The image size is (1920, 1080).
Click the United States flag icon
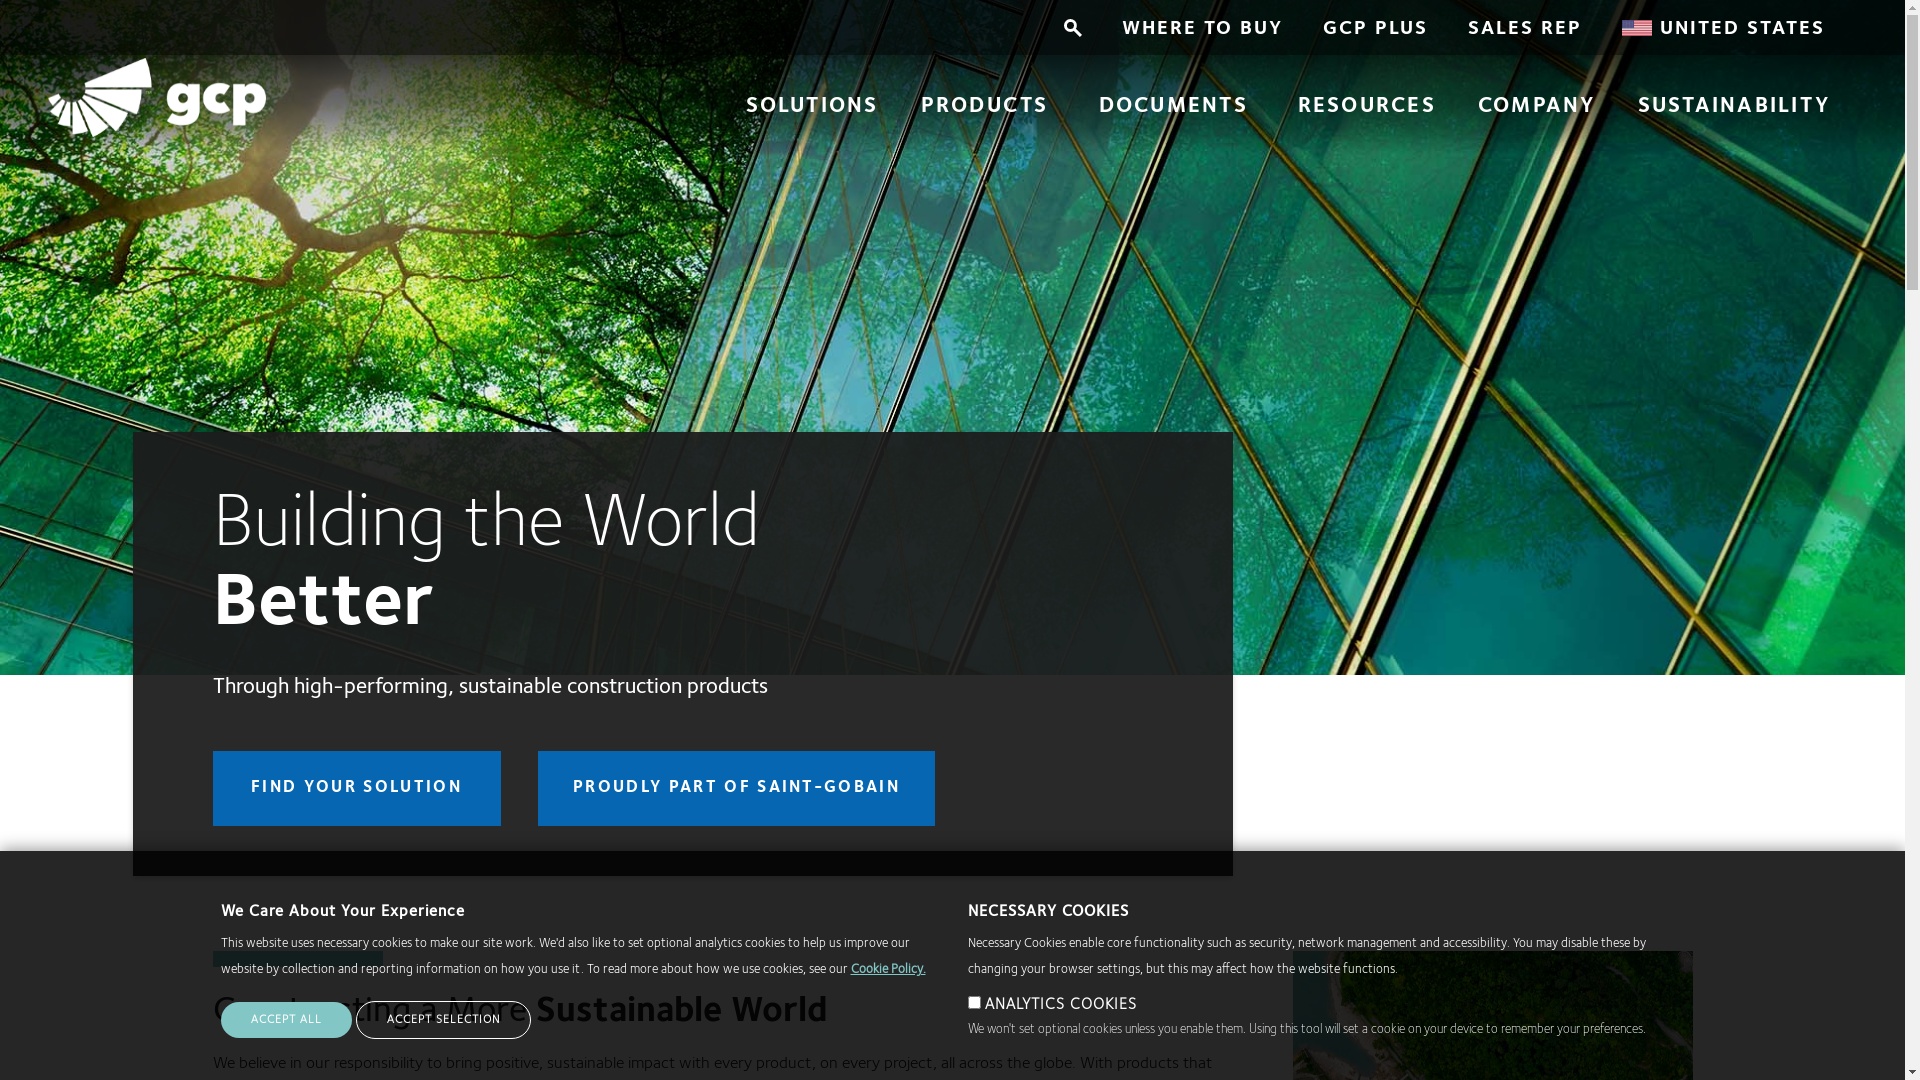[x=1636, y=28]
